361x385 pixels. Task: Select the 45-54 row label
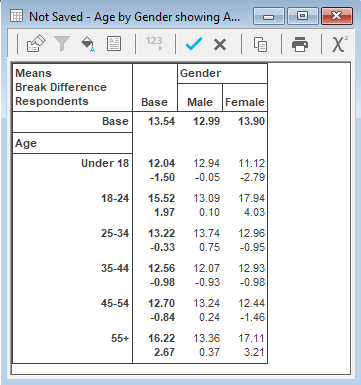[x=115, y=303]
